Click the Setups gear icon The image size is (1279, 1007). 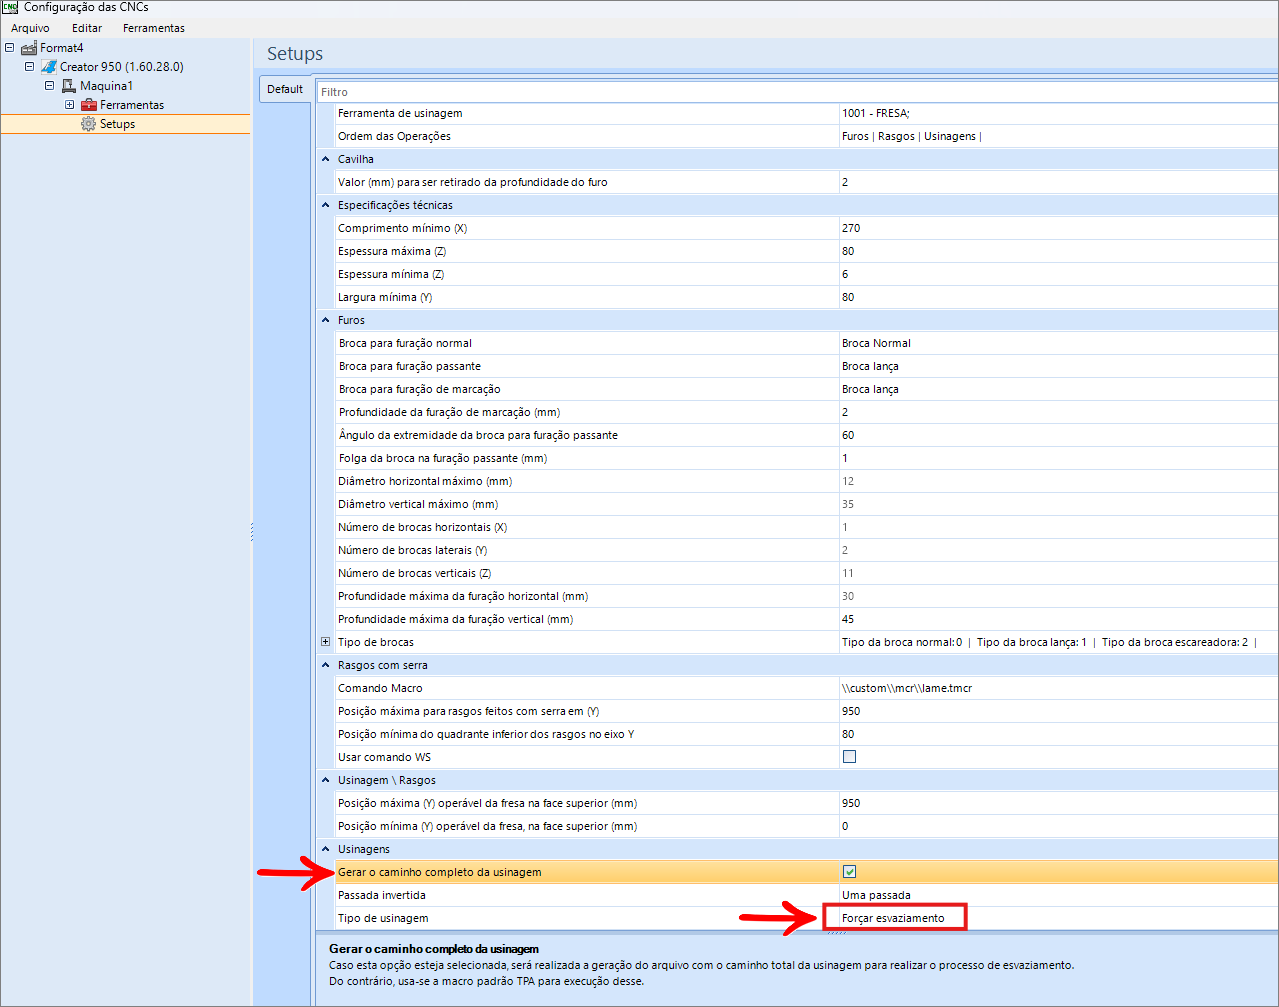[x=88, y=124]
